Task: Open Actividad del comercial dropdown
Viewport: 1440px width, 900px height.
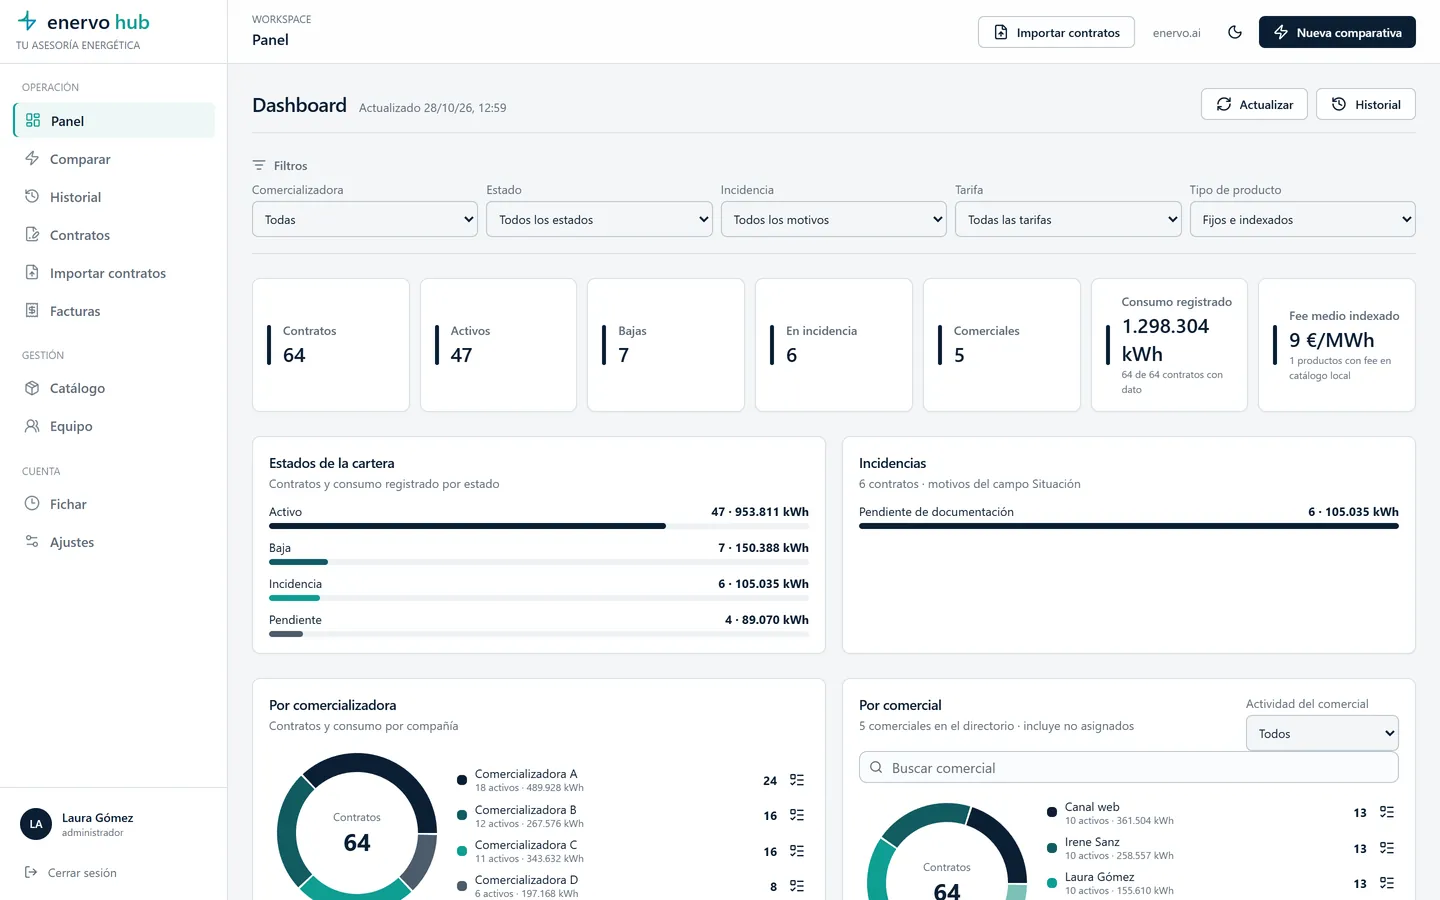Action: tap(1322, 733)
